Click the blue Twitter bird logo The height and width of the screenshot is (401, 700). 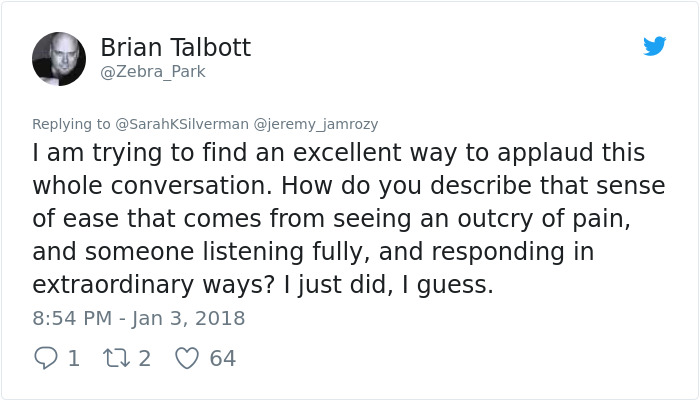coord(654,46)
